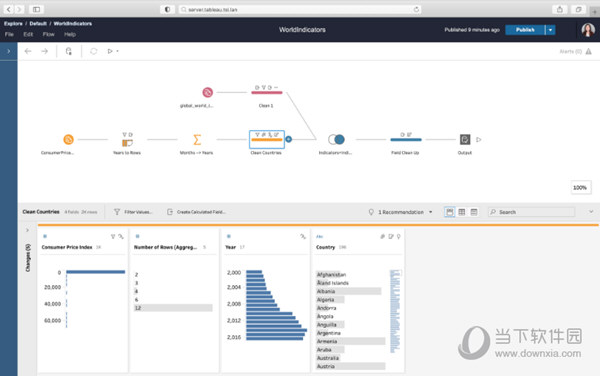Viewport: 600px width, 376px height.
Task: Select Argentina in Country list
Action: (x=328, y=333)
